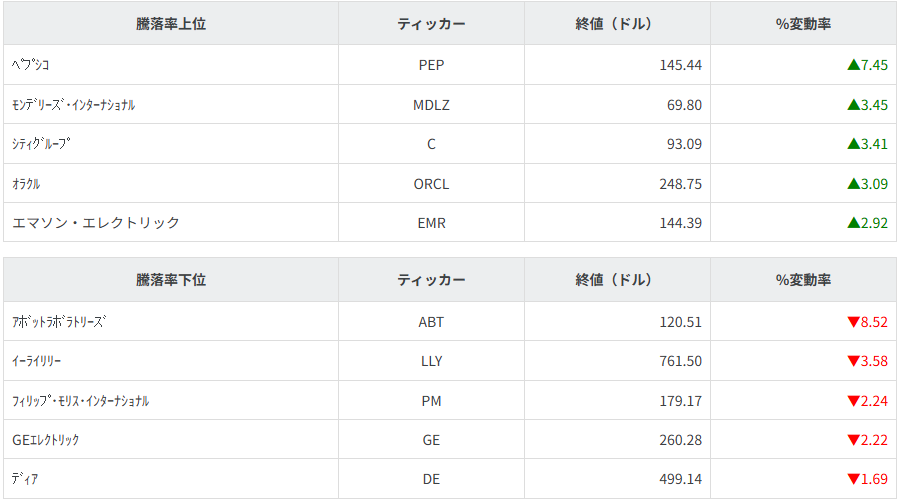Click the red down arrow beside 1.69
Screen dimensions: 900x502
[x=853, y=479]
